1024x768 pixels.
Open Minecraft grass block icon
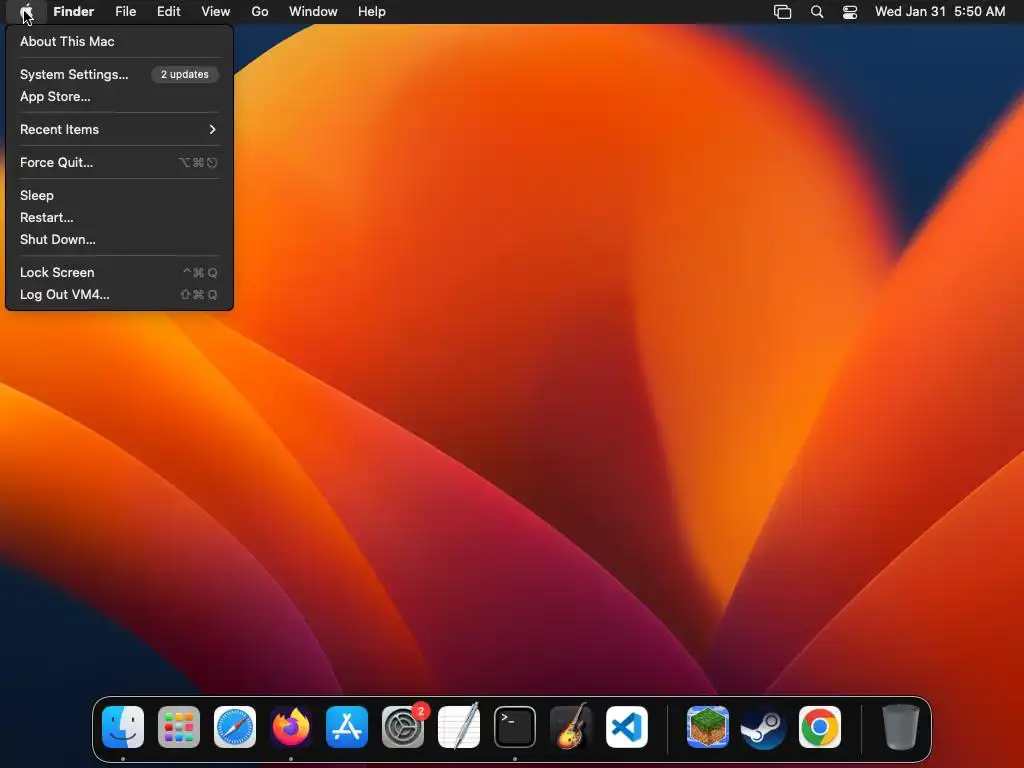coord(708,727)
